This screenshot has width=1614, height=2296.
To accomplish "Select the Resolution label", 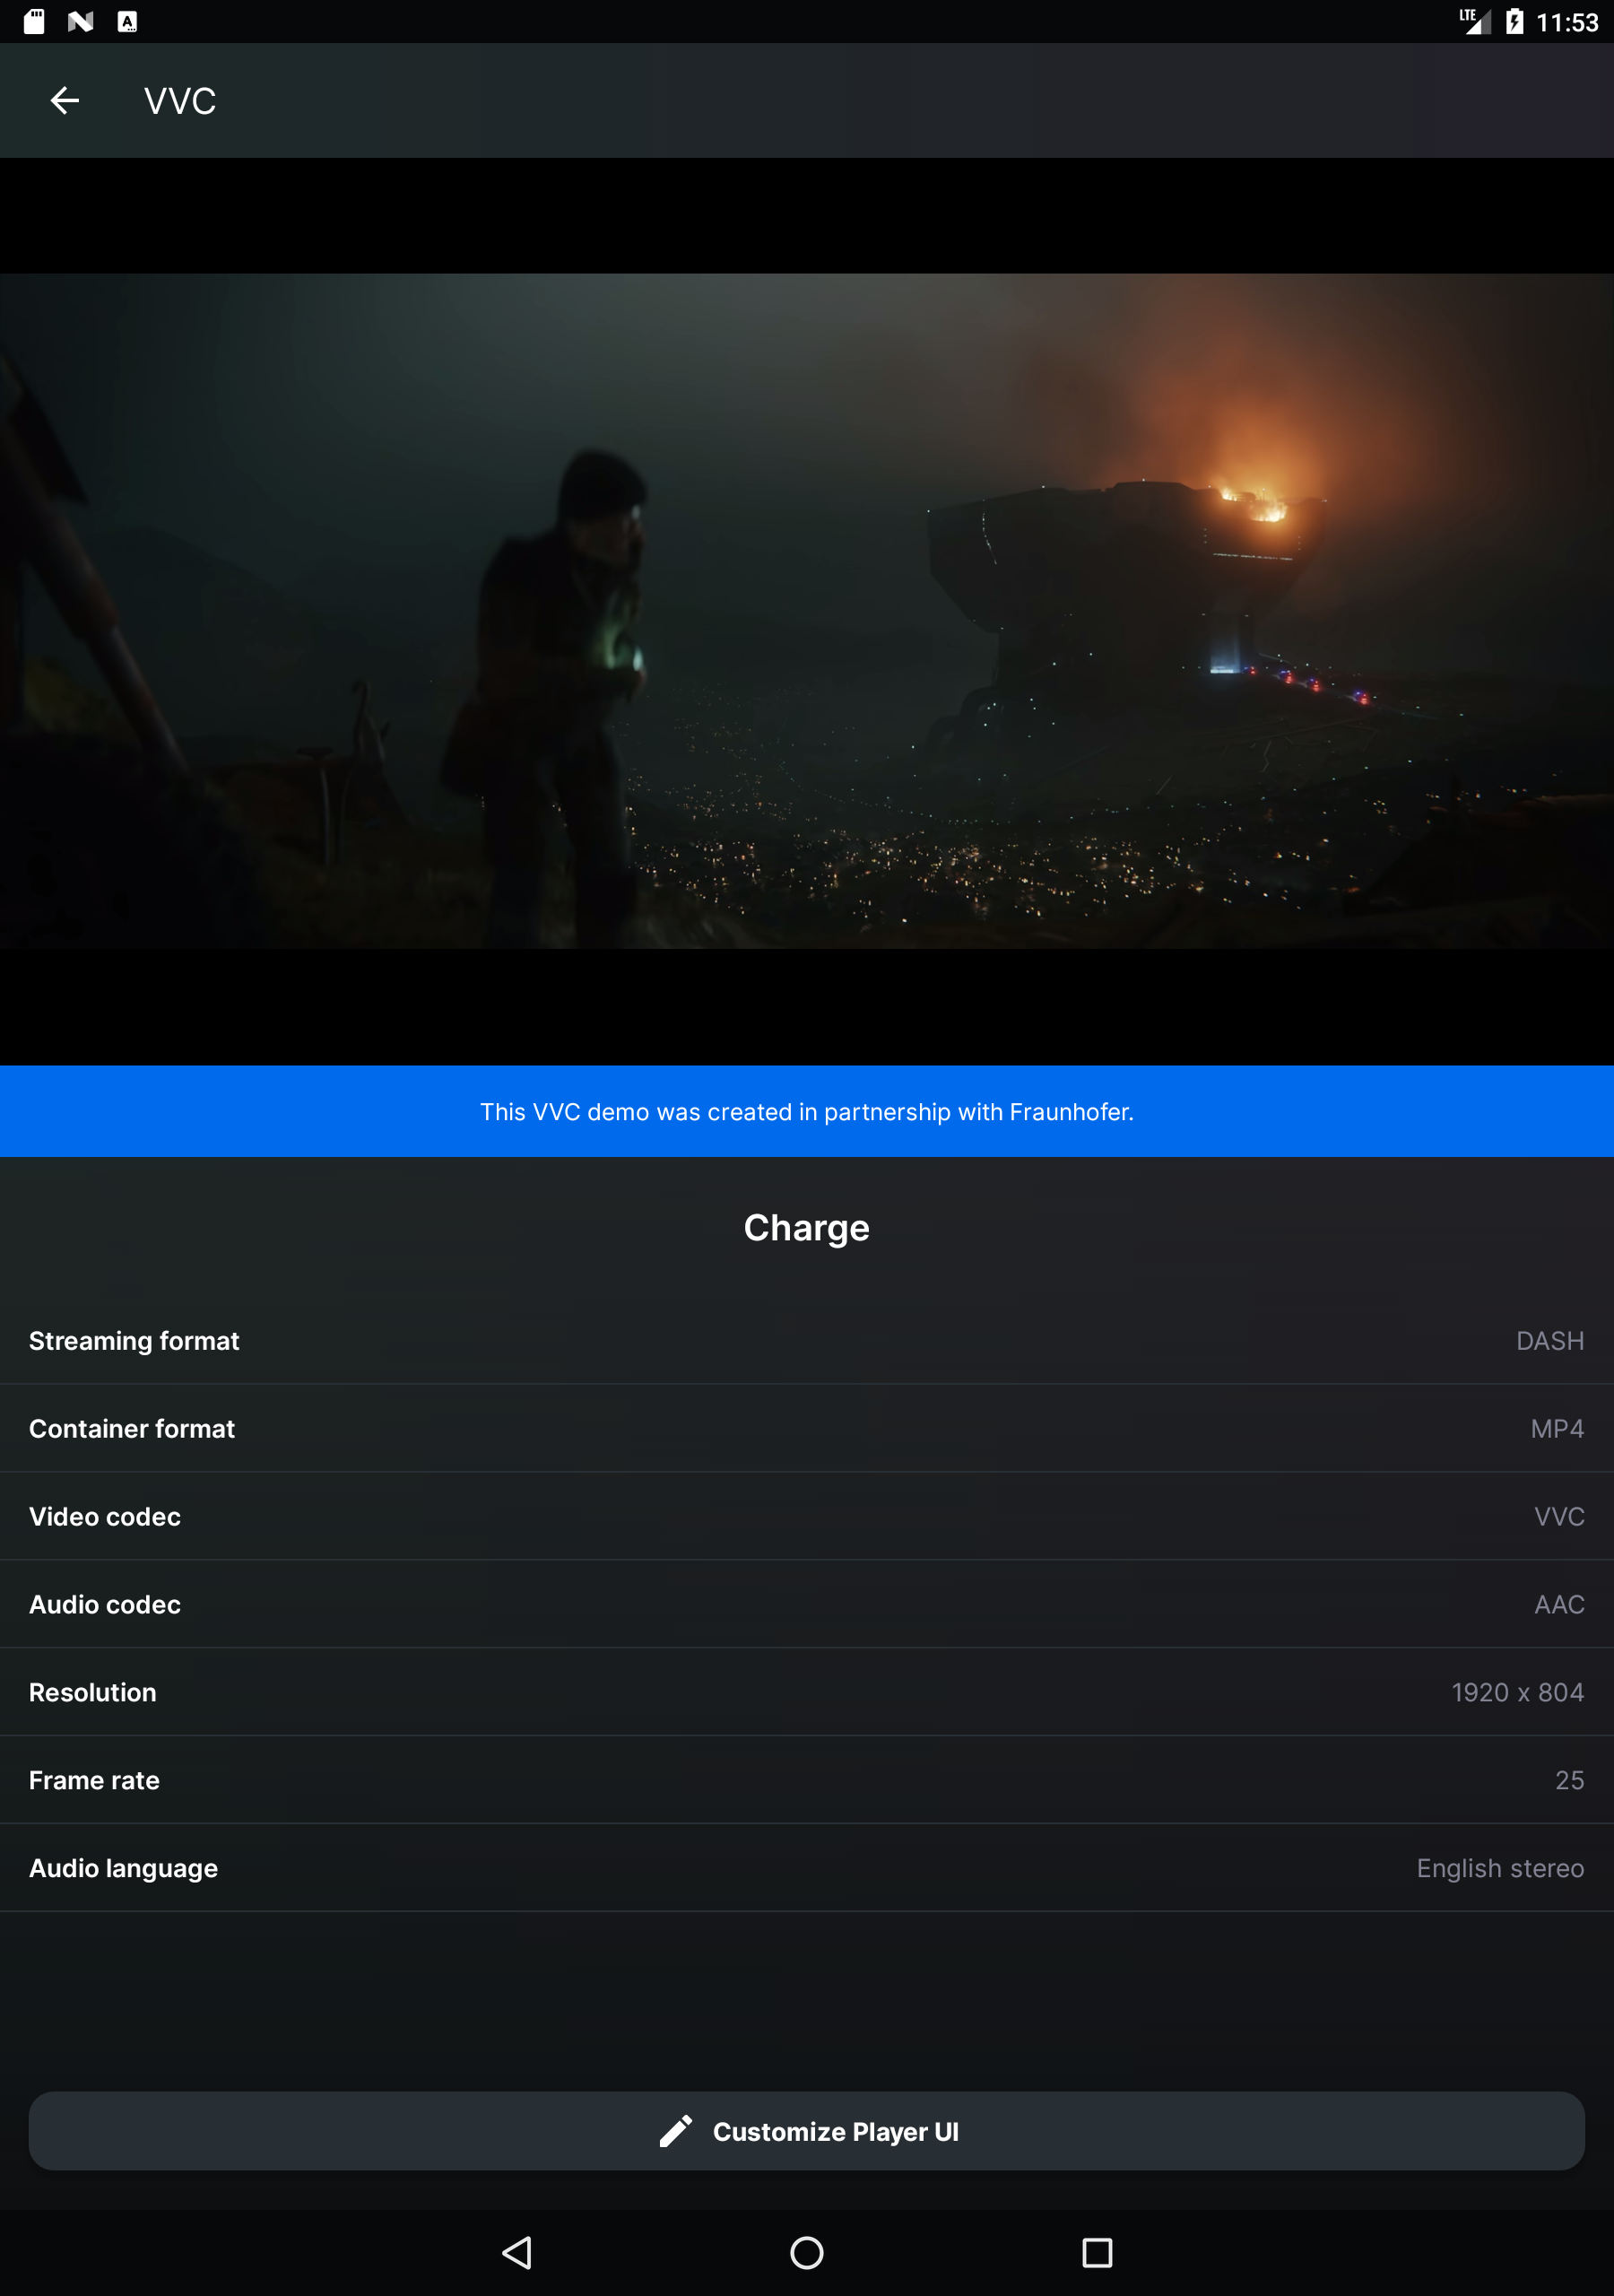I will pos(93,1692).
